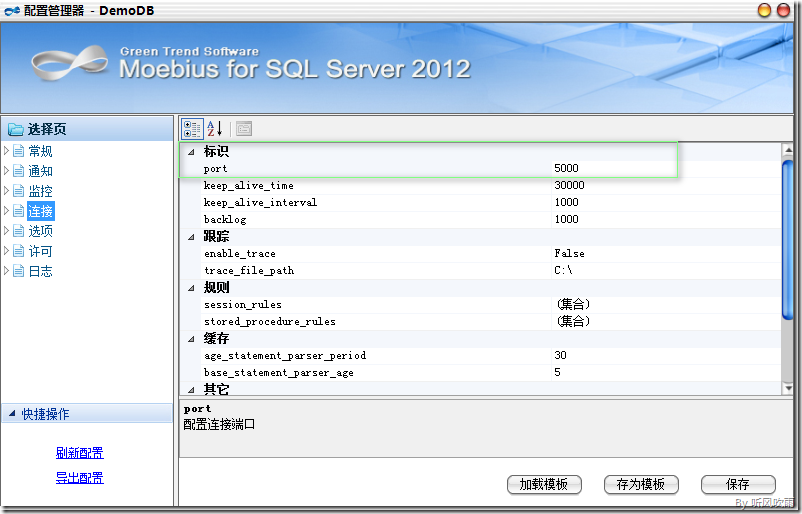Select the enable_trace property name
Viewport: 802px width, 514px height.
(x=240, y=254)
